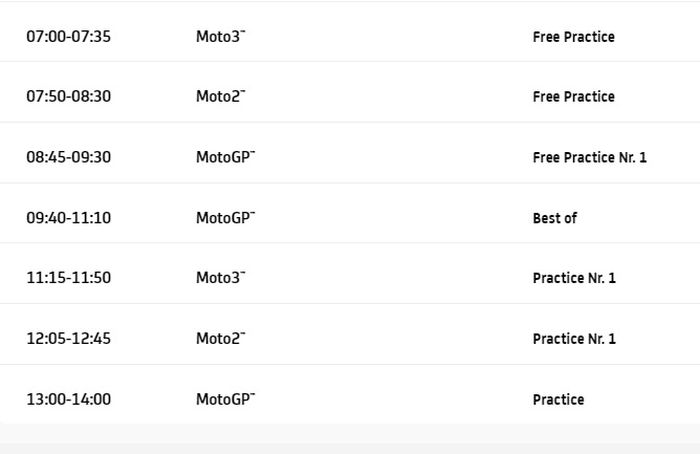Click the 09:40-11:10 time slot

(x=68, y=218)
